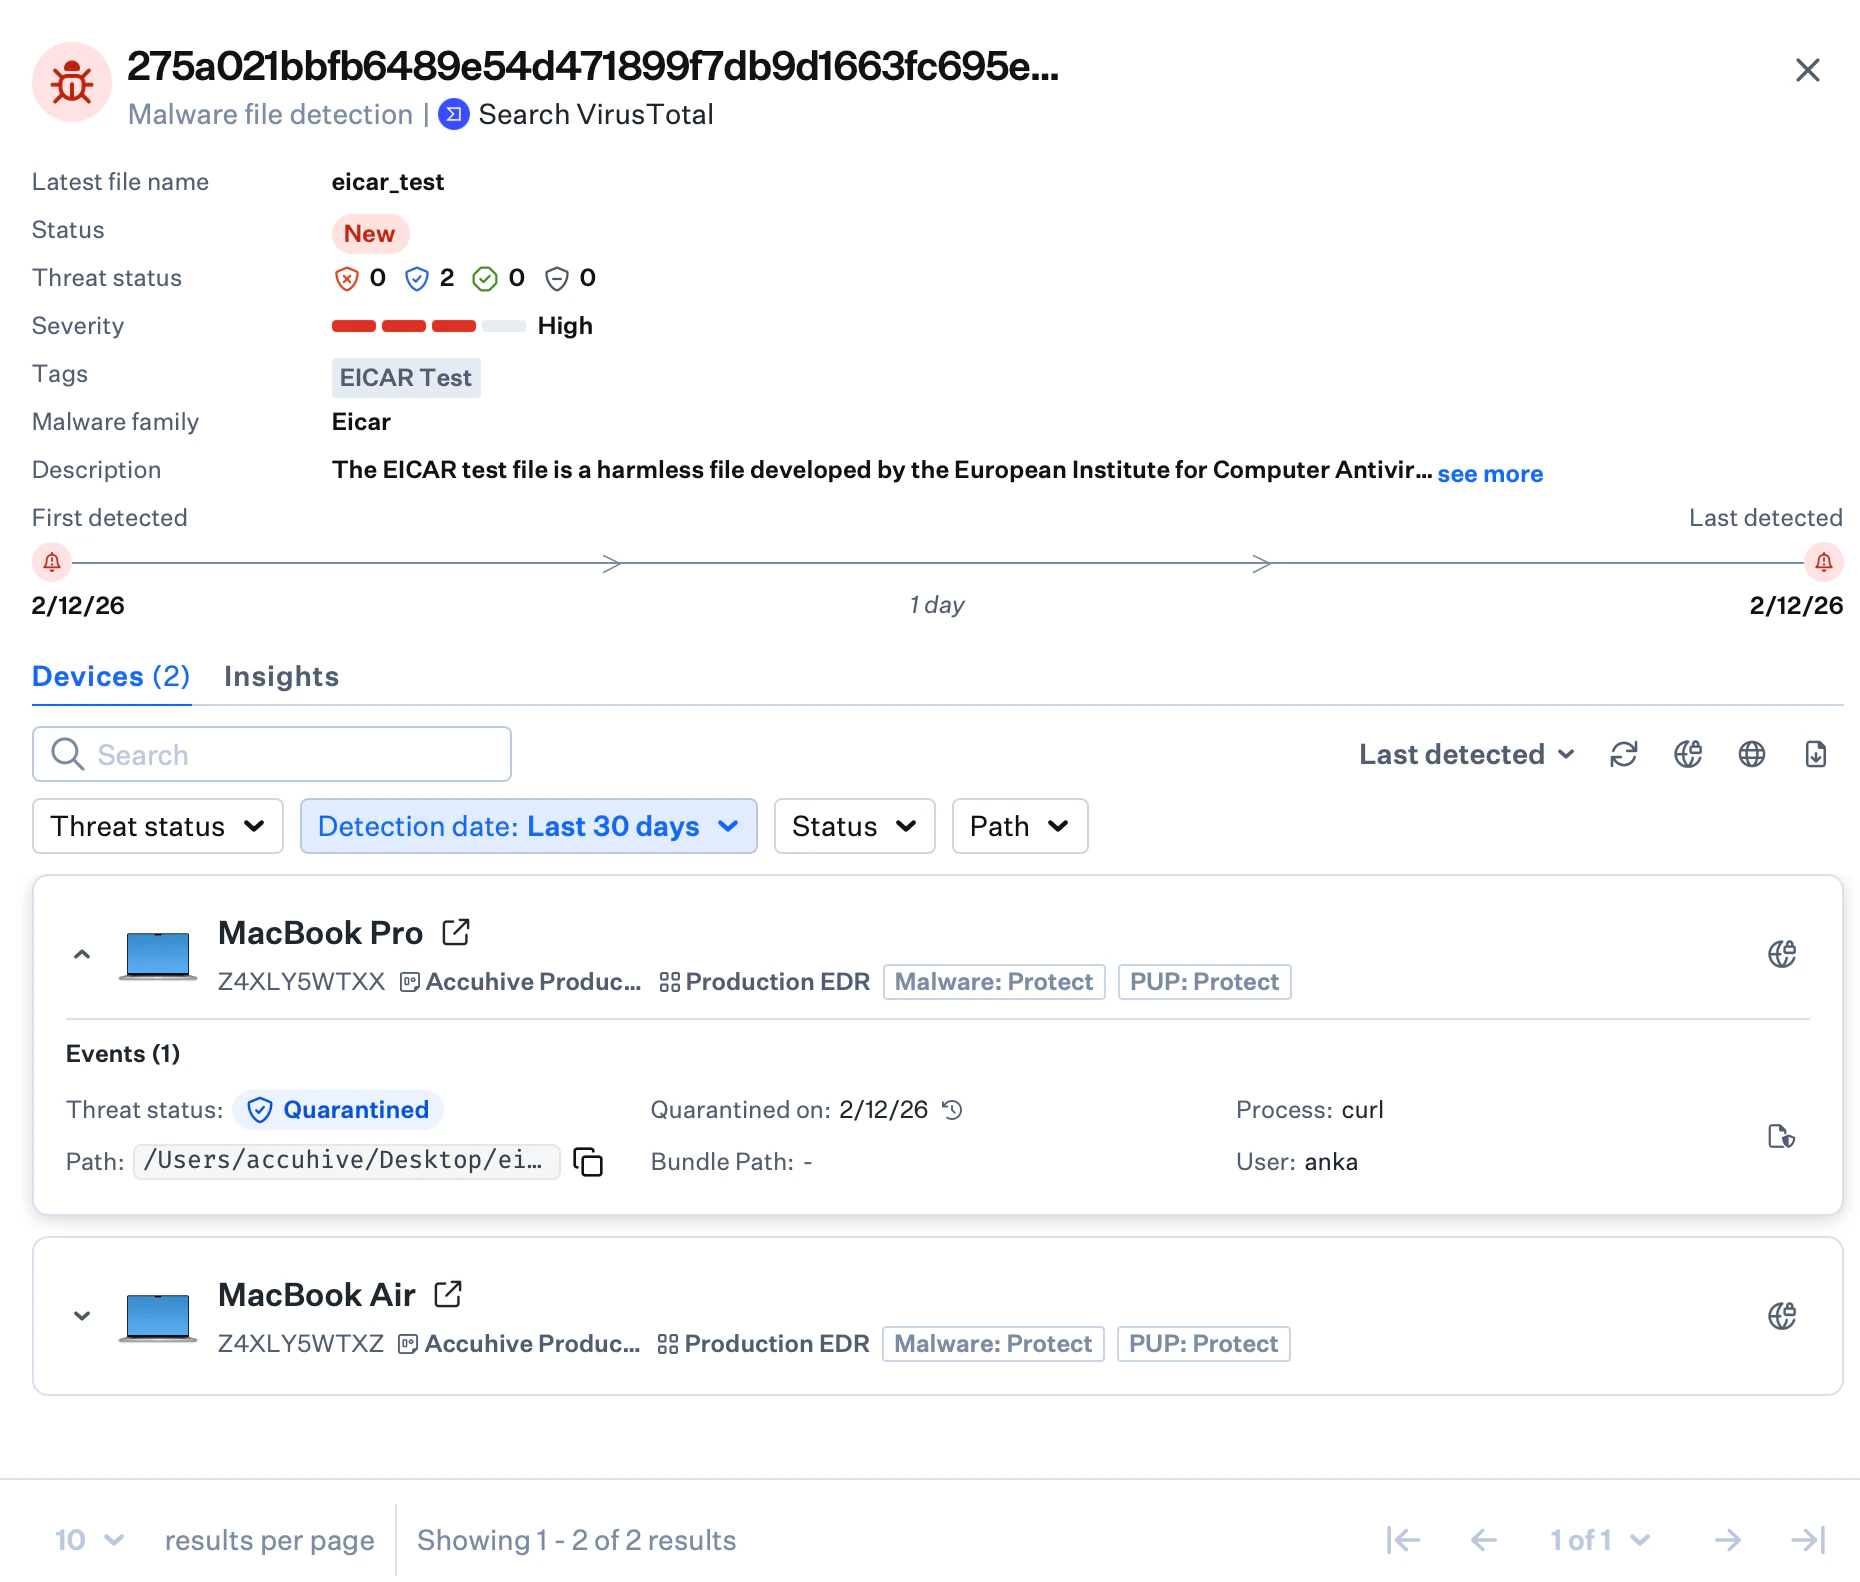The width and height of the screenshot is (1860, 1582).
Task: Click the VirusTotal logo icon
Action: tap(454, 114)
